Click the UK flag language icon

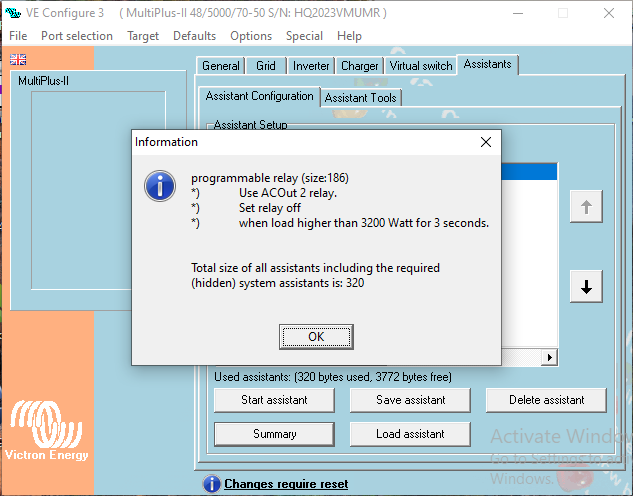(18, 60)
